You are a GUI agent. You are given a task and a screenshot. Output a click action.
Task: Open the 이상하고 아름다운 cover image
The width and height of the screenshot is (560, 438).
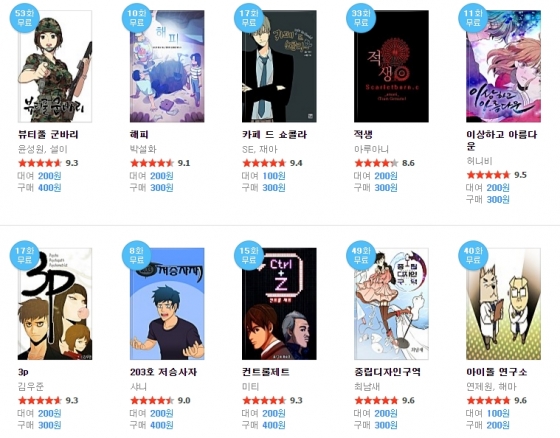click(504, 66)
